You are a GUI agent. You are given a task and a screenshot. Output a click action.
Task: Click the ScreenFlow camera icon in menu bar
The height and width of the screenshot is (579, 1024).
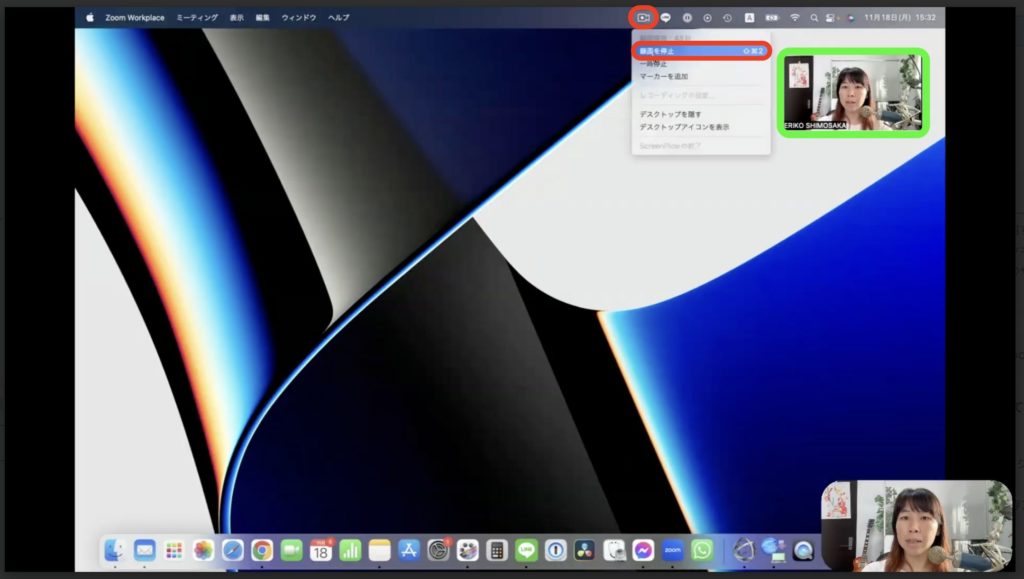tap(643, 17)
